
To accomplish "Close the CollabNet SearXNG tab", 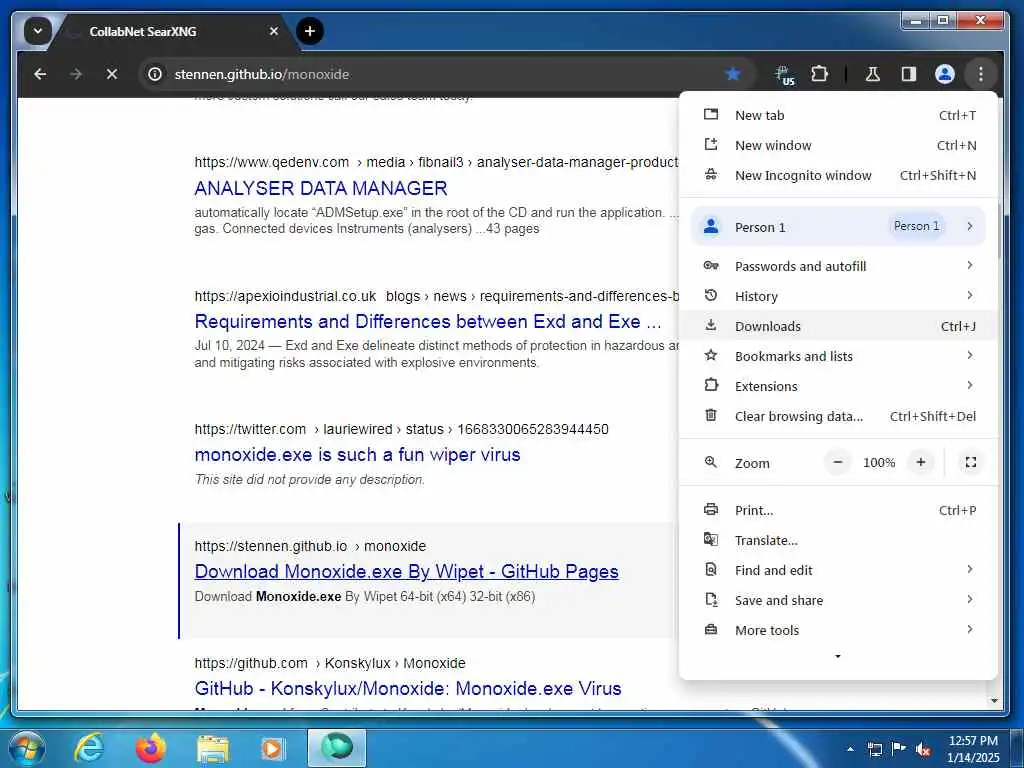I will click(x=274, y=31).
